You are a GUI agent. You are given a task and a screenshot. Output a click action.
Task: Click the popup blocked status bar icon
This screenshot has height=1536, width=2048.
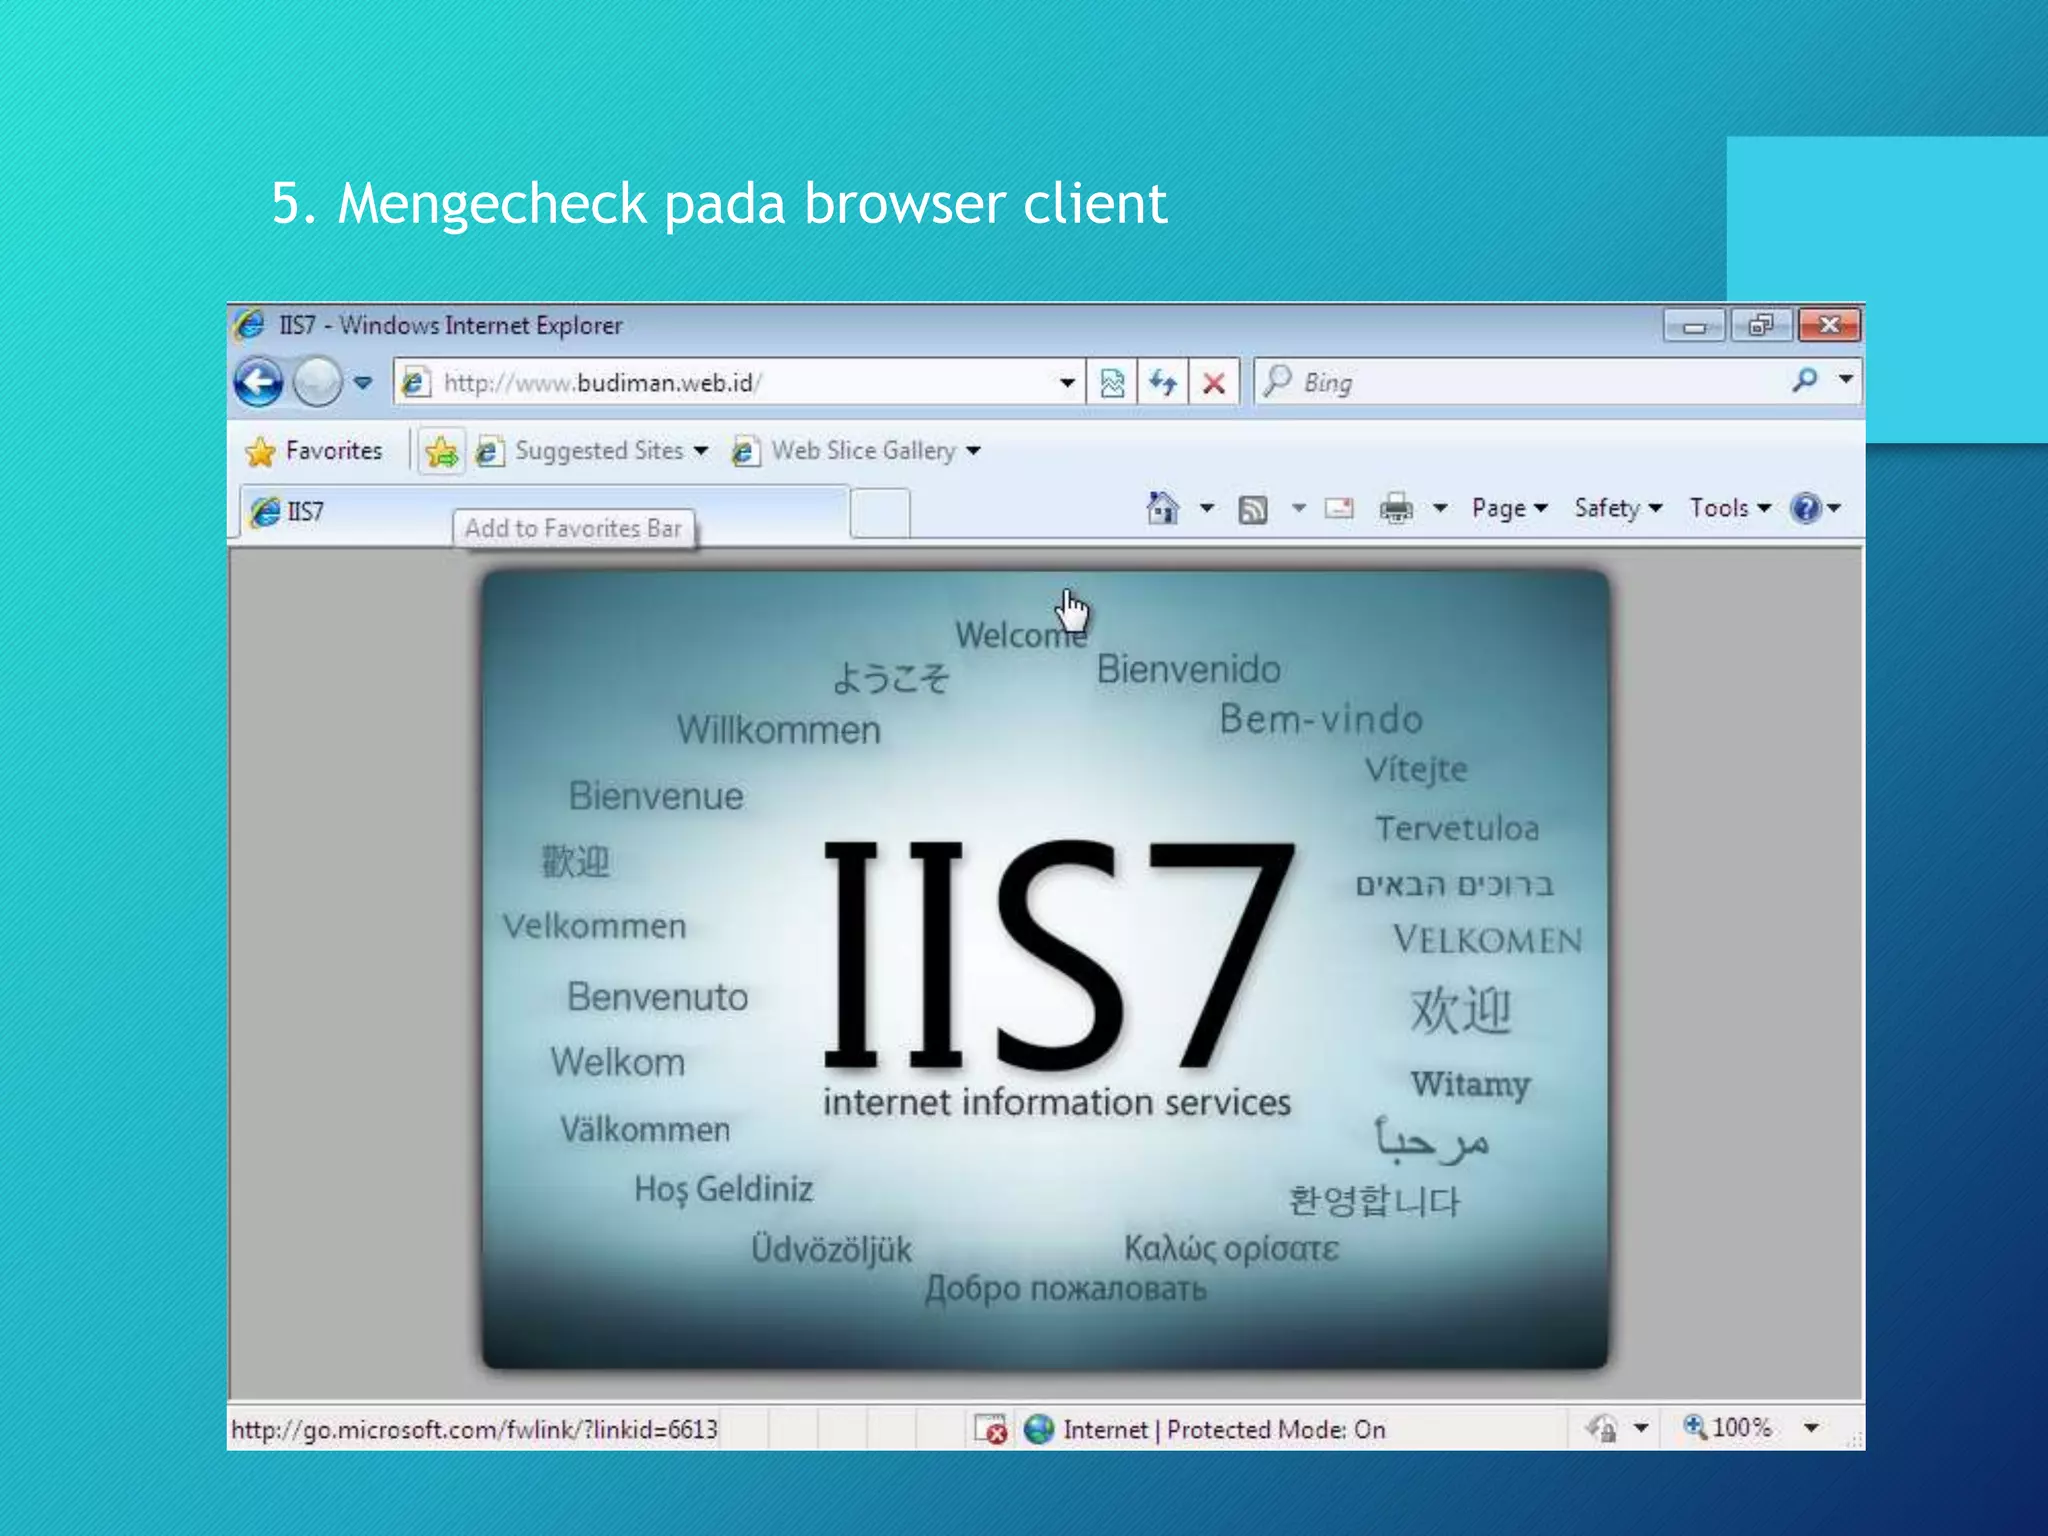point(990,1429)
